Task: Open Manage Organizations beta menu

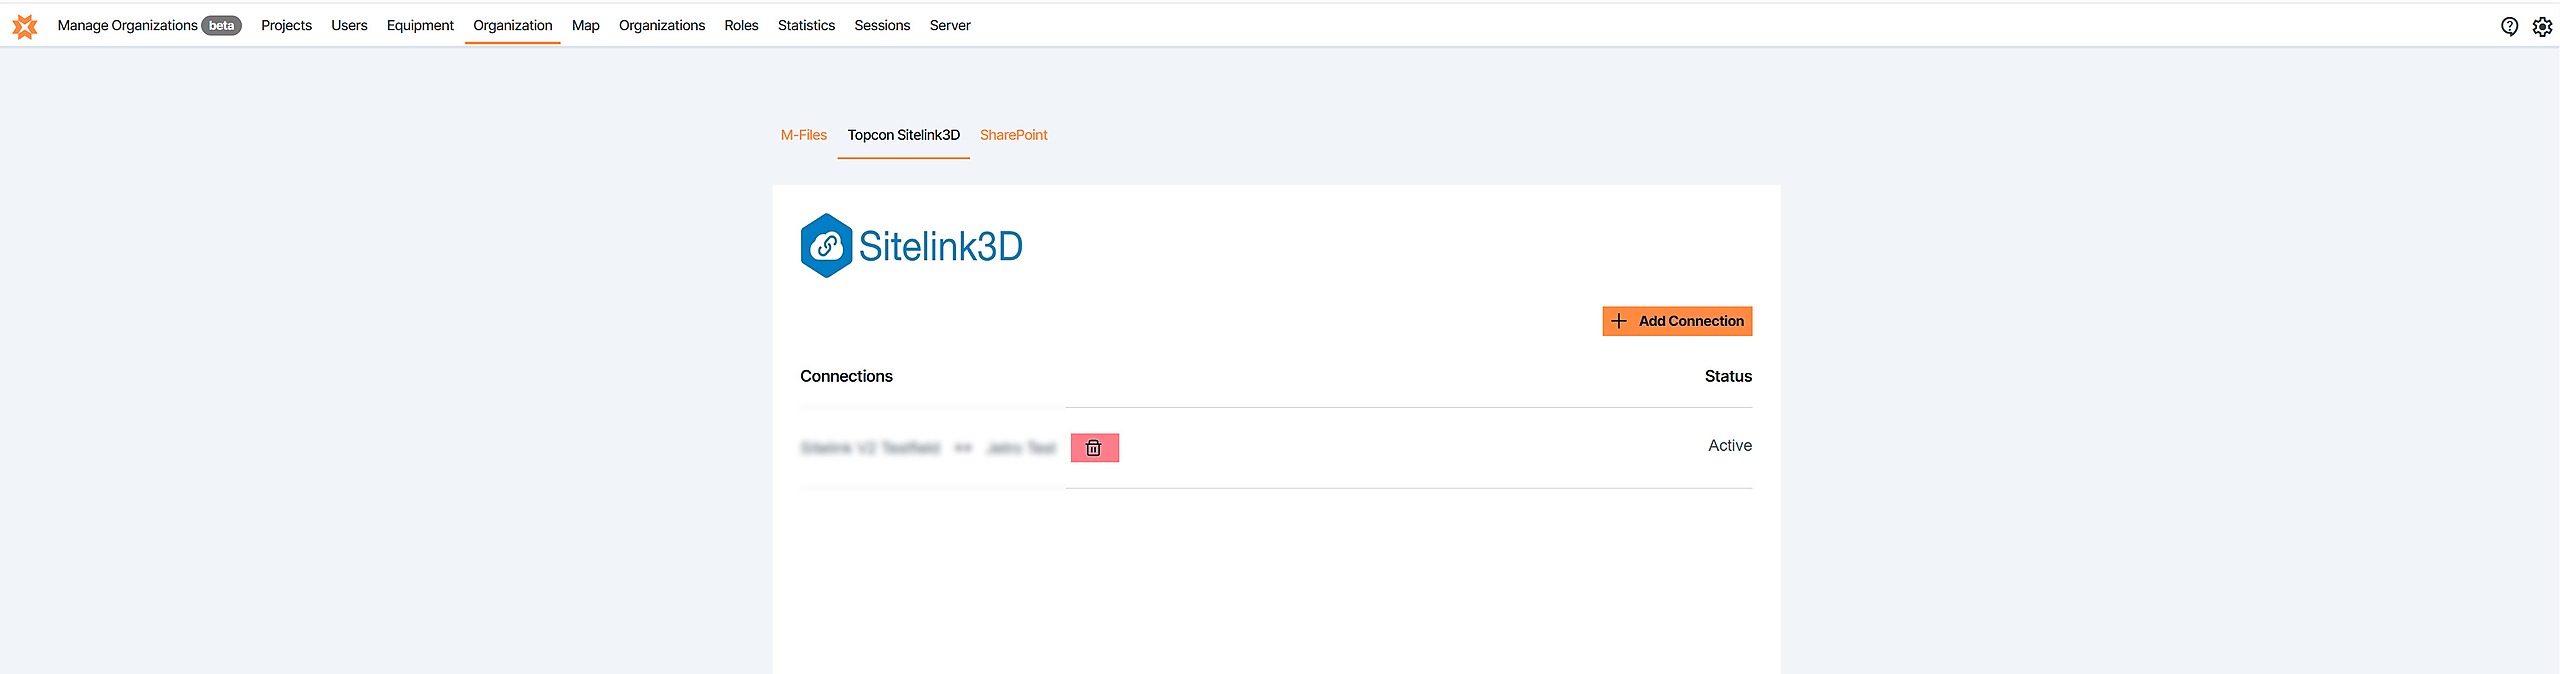Action: 149,26
